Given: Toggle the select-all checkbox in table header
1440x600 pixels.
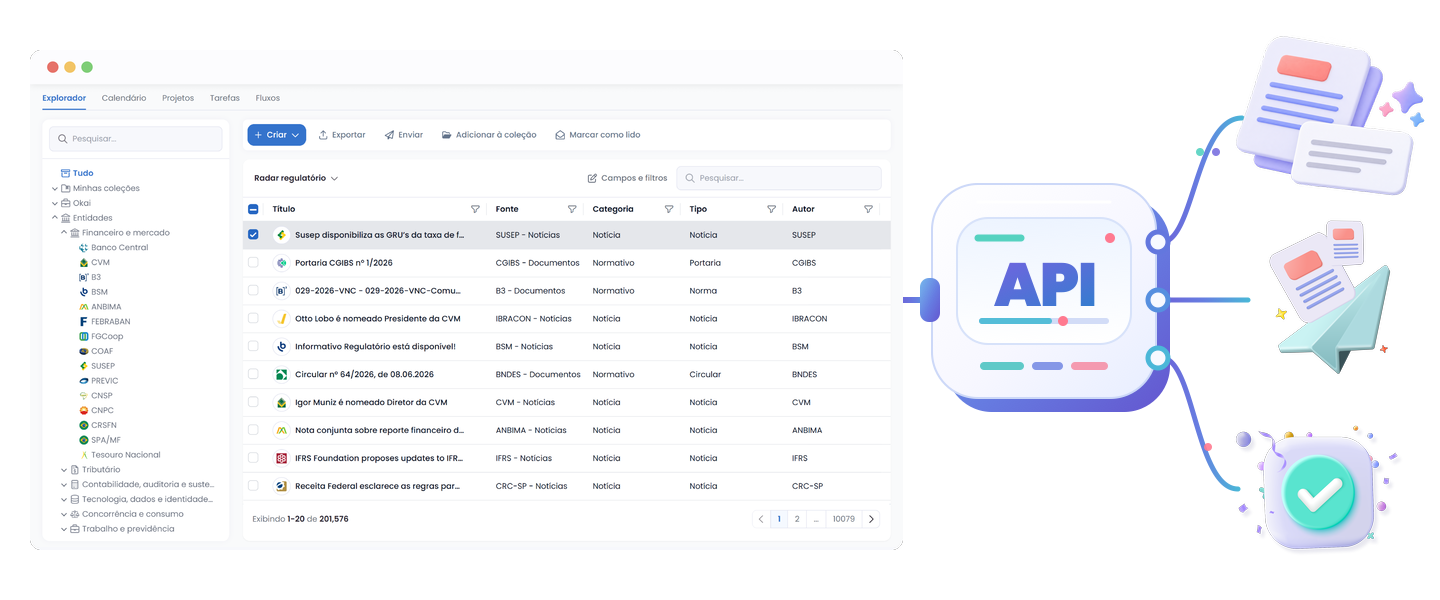Looking at the screenshot, I should click(253, 209).
